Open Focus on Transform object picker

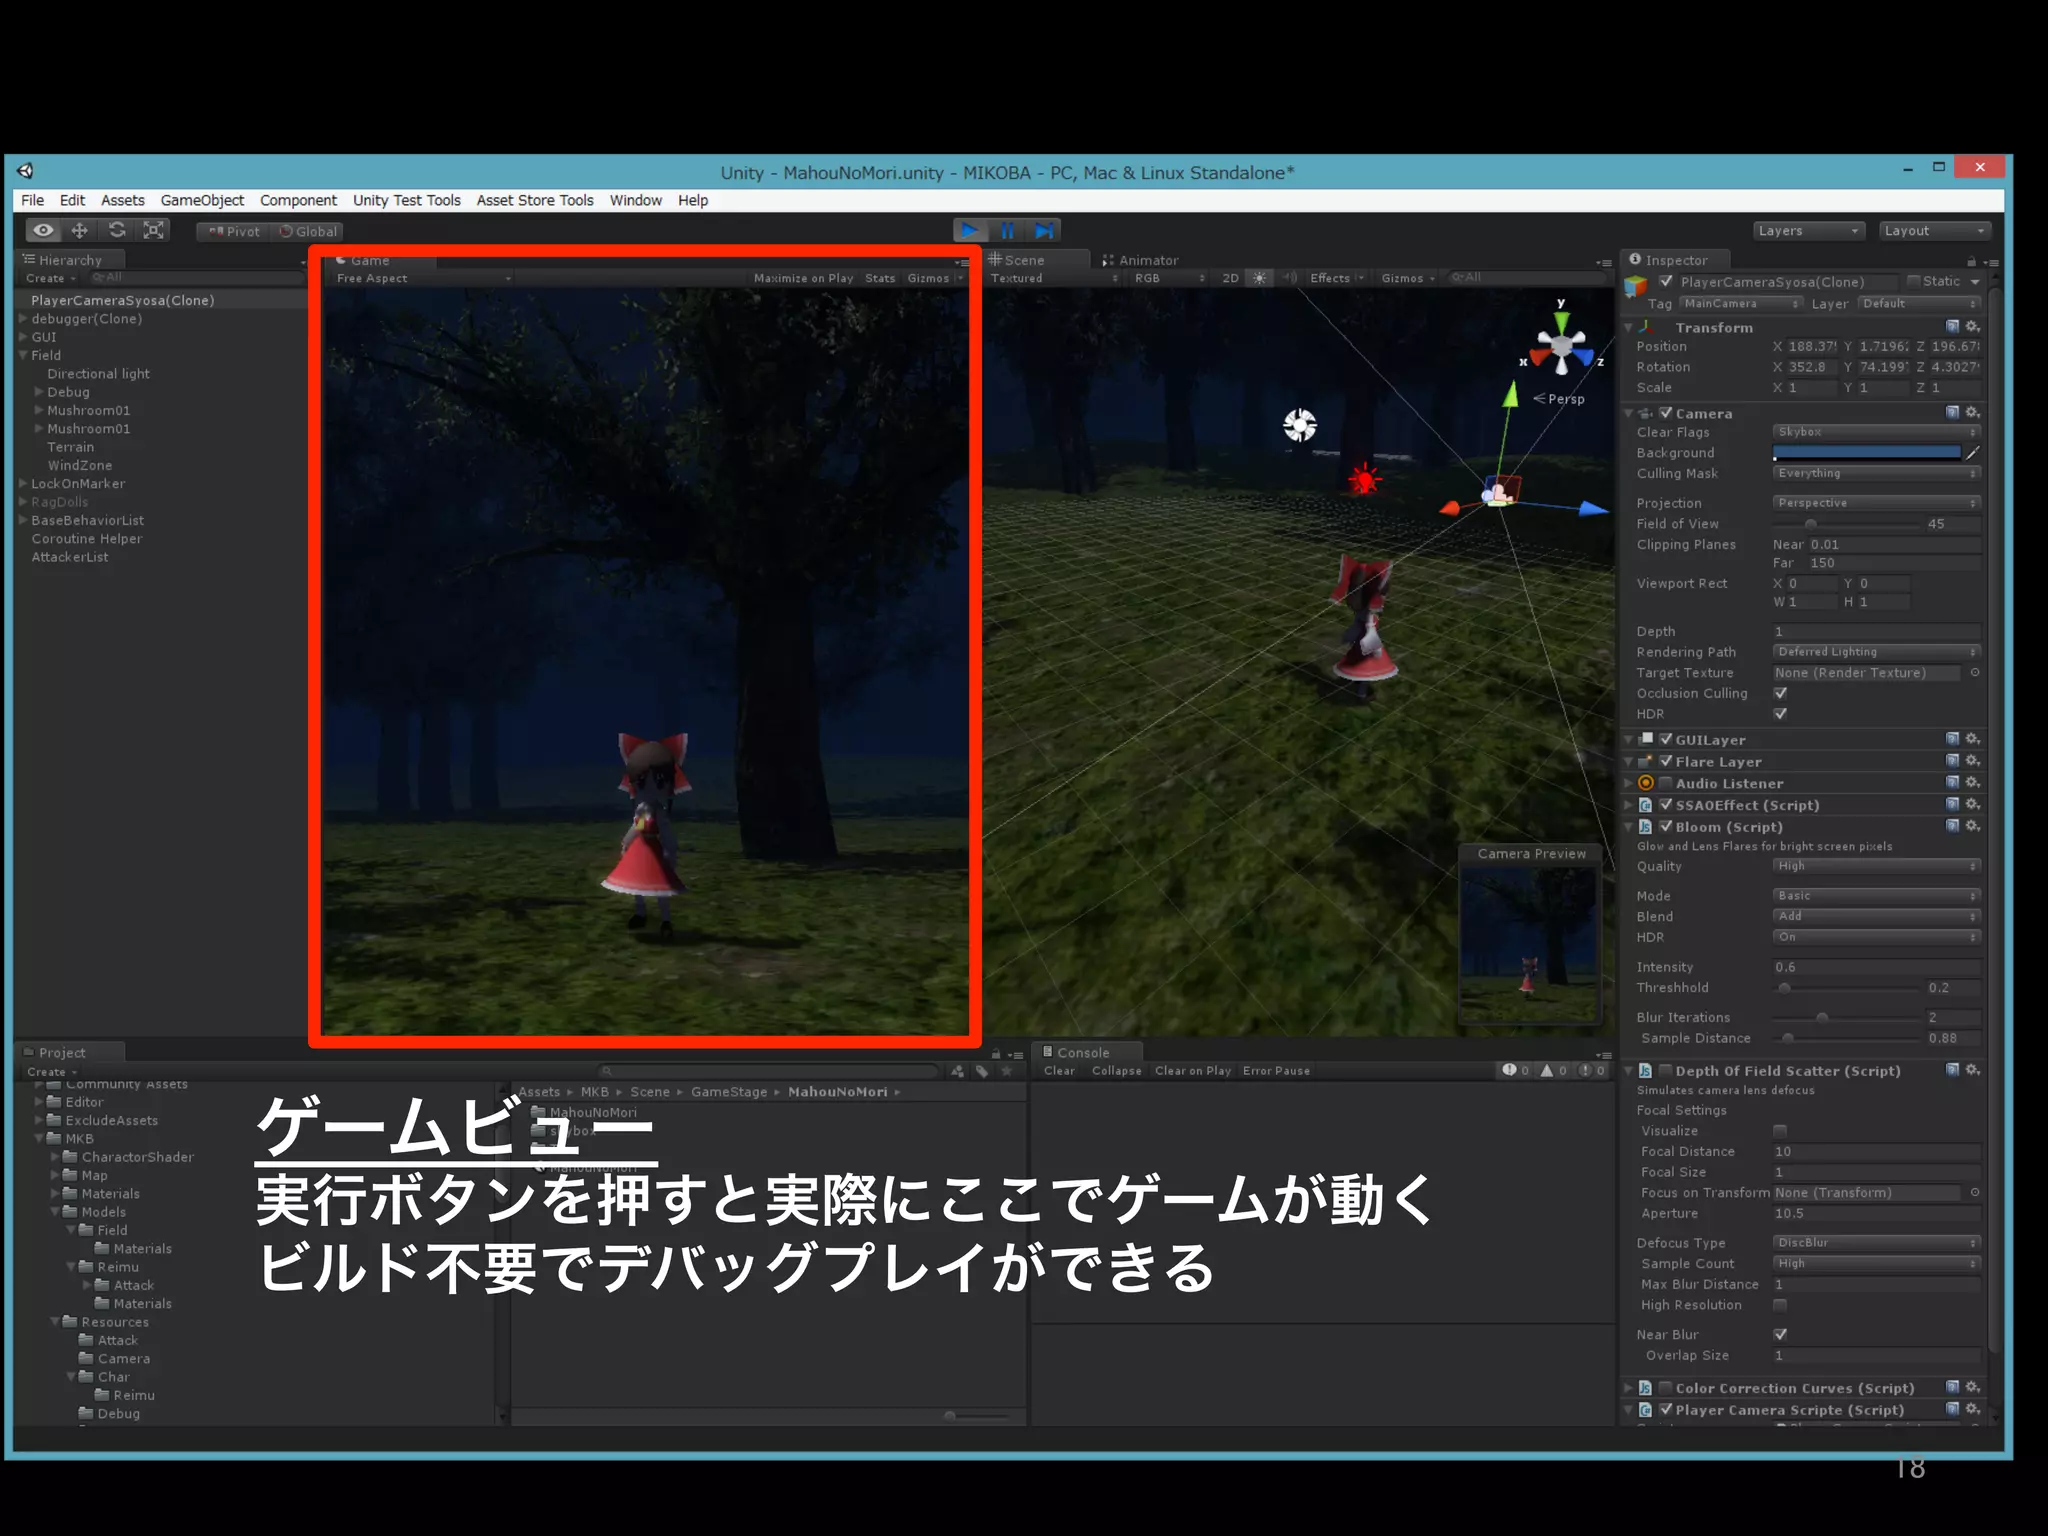pyautogui.click(x=1975, y=1193)
